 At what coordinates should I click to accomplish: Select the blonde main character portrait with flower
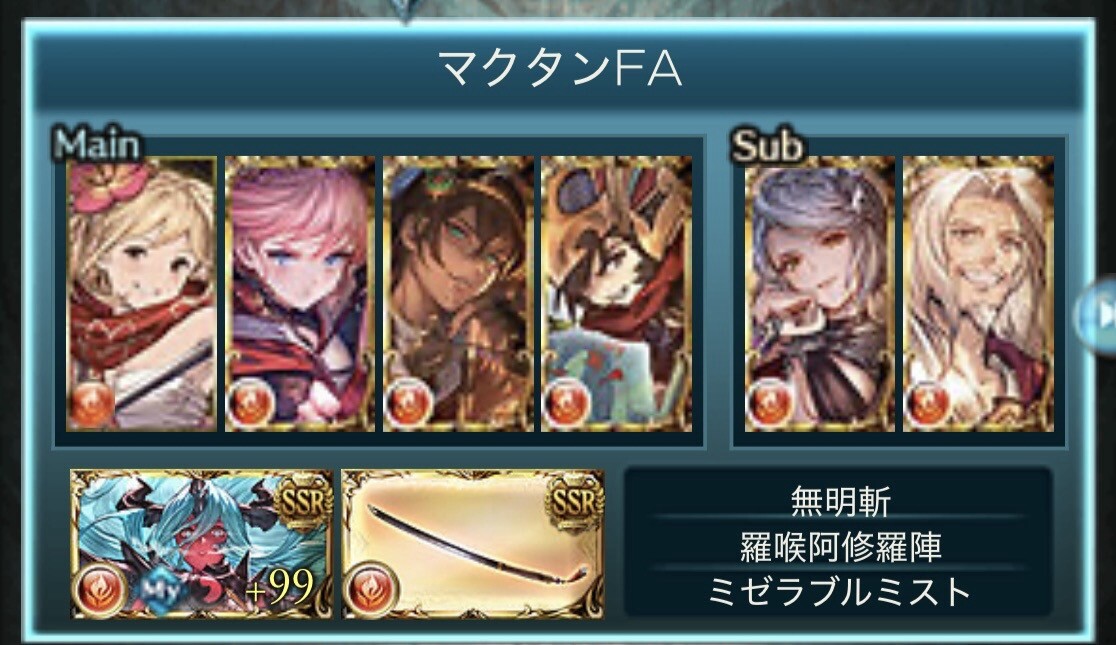[x=142, y=294]
